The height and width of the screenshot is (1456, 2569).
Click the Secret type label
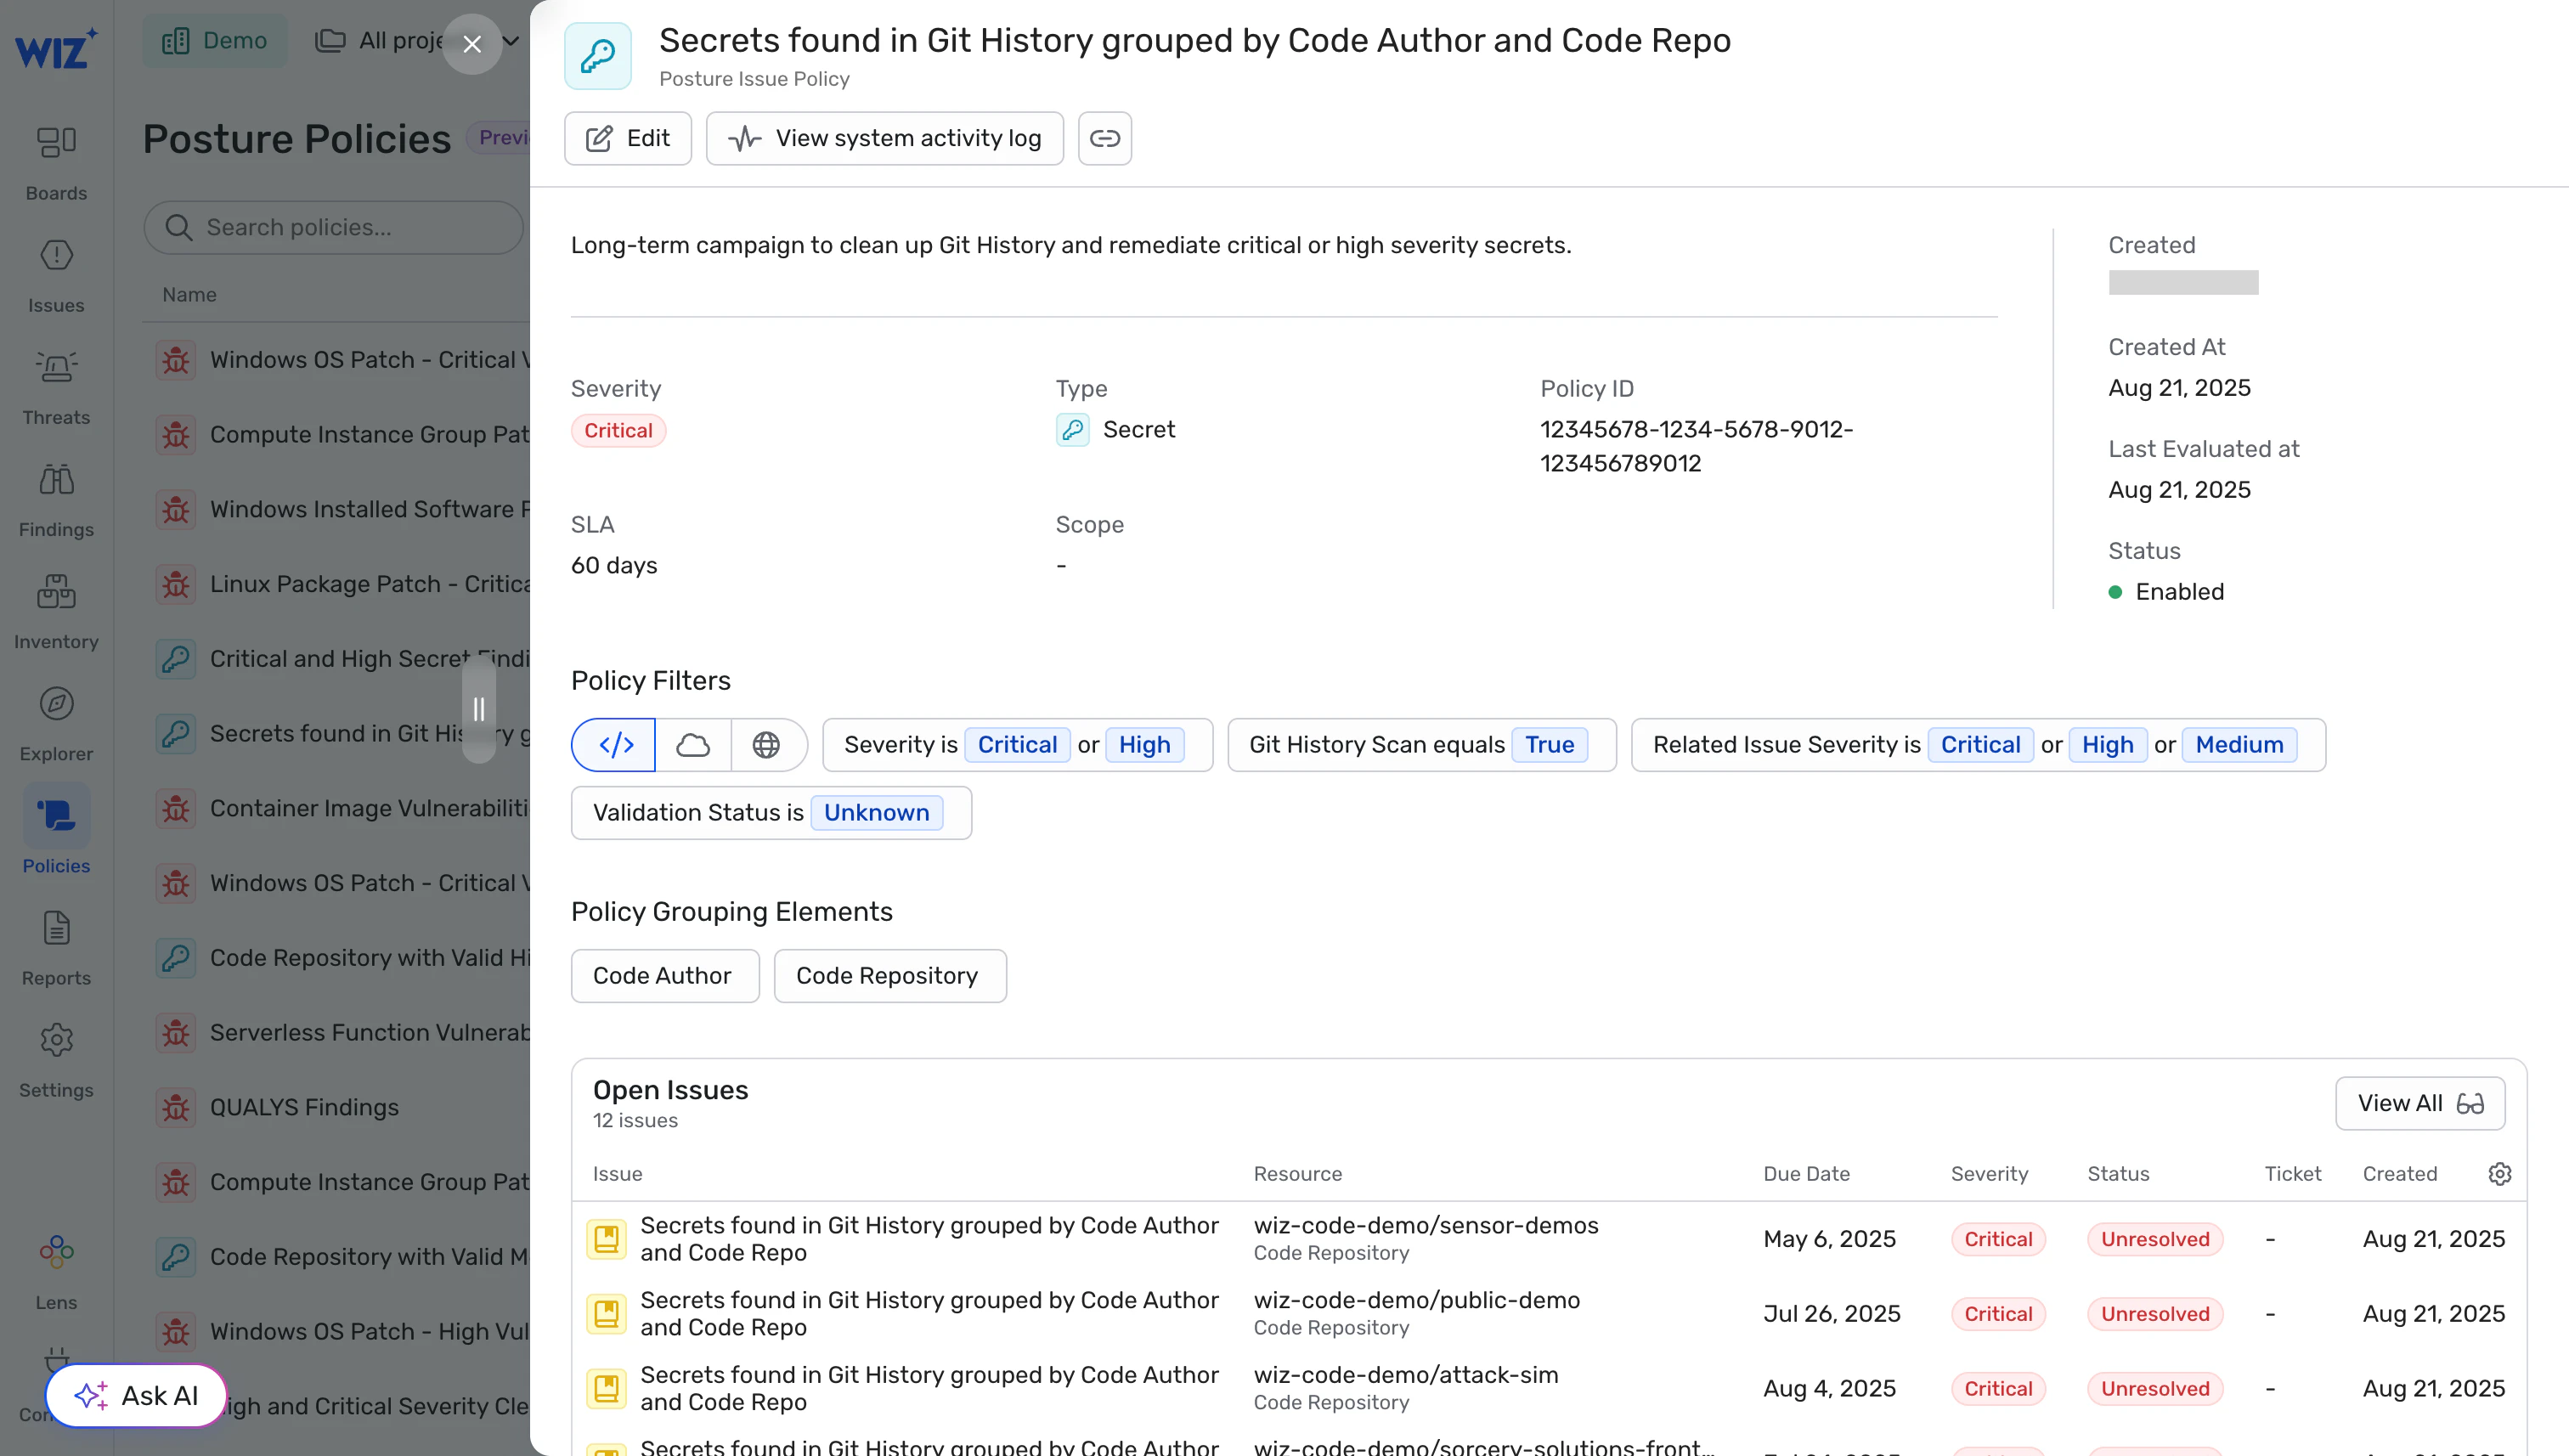click(1138, 429)
